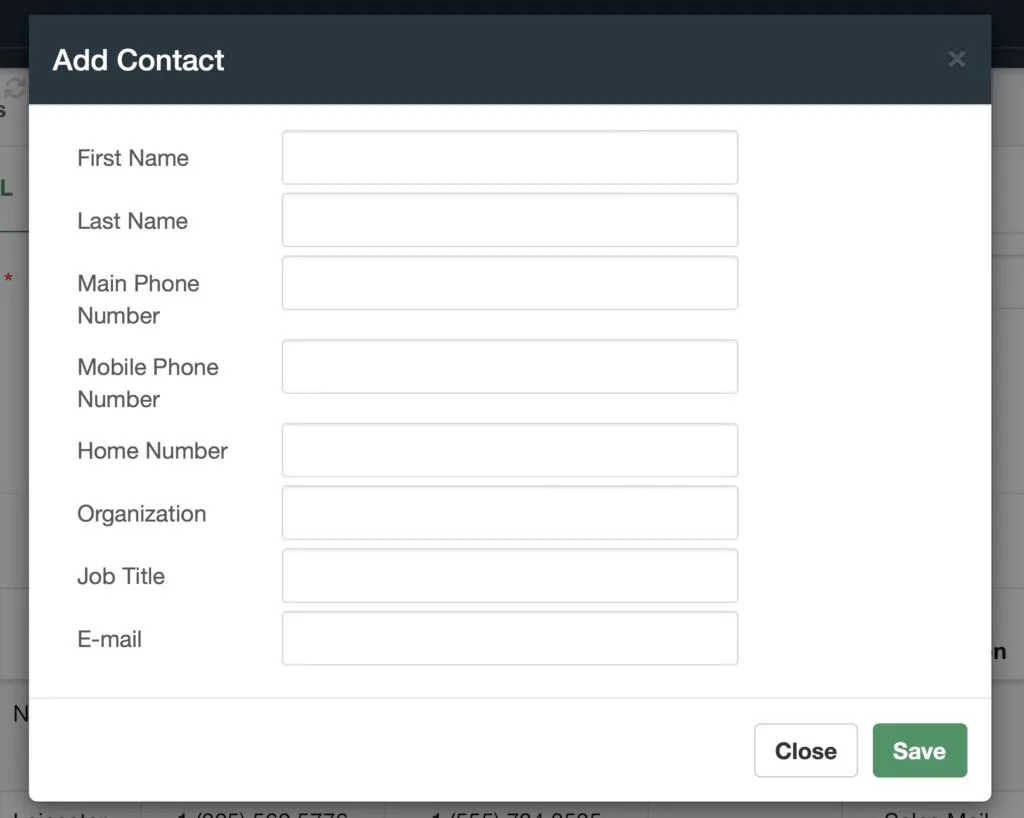The image size is (1024, 818).
Task: Click the Job Title label
Action: pos(121,576)
